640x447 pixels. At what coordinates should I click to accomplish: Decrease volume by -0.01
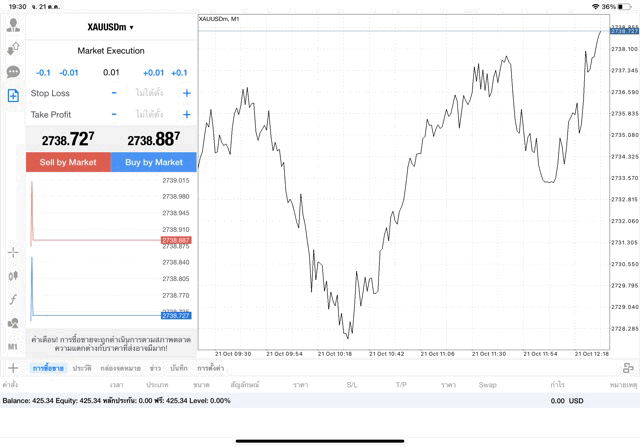(69, 72)
